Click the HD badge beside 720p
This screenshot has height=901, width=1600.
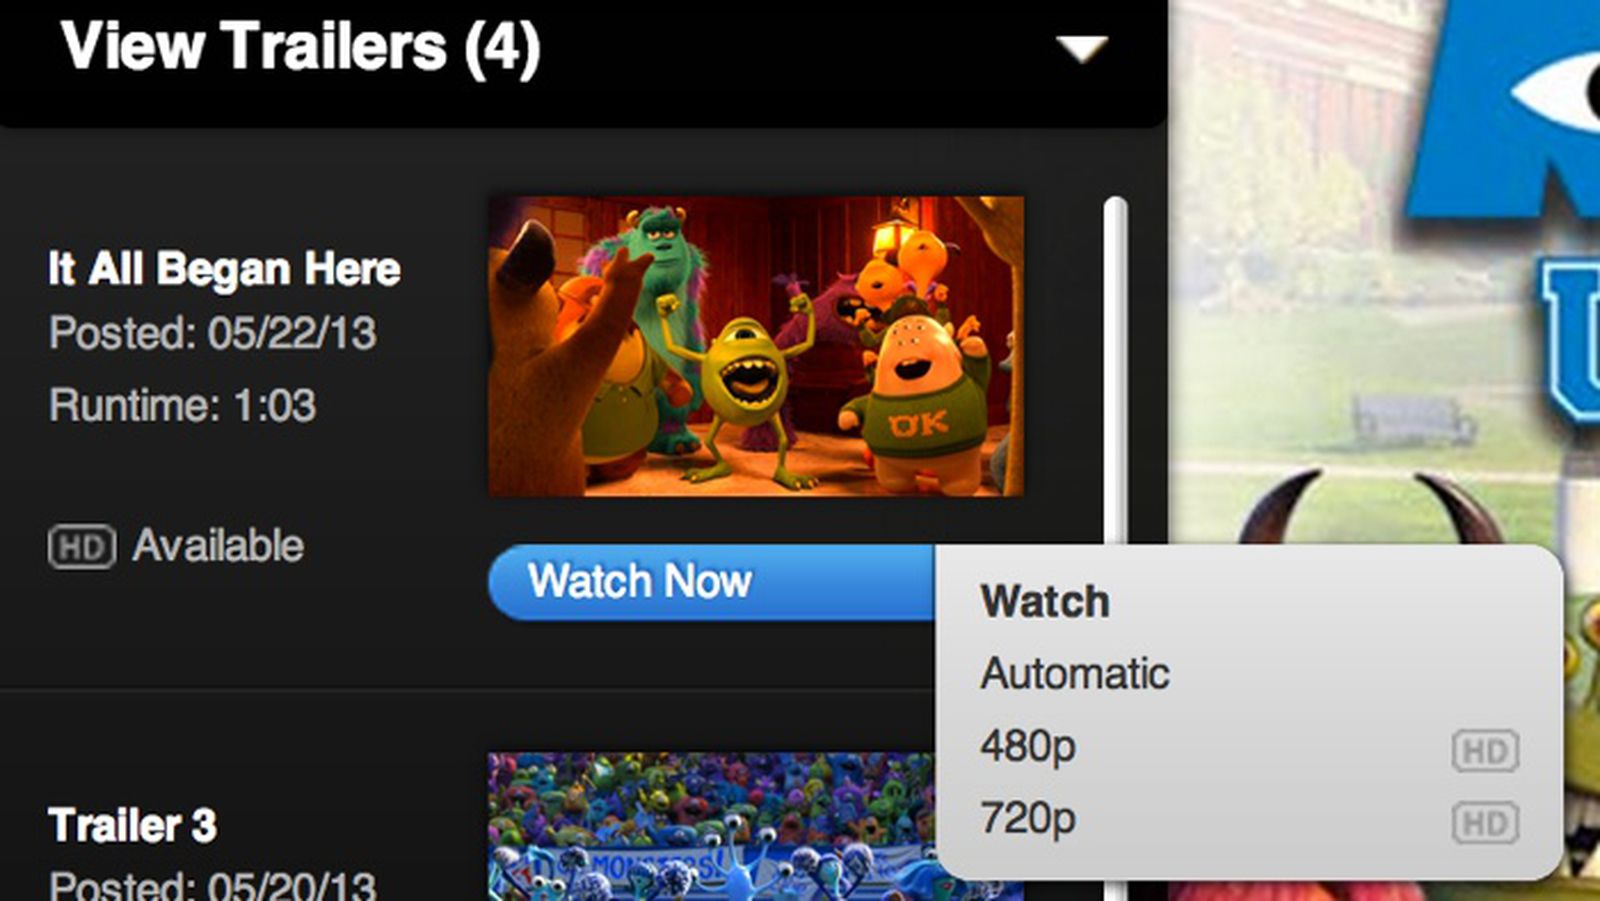coord(1485,823)
